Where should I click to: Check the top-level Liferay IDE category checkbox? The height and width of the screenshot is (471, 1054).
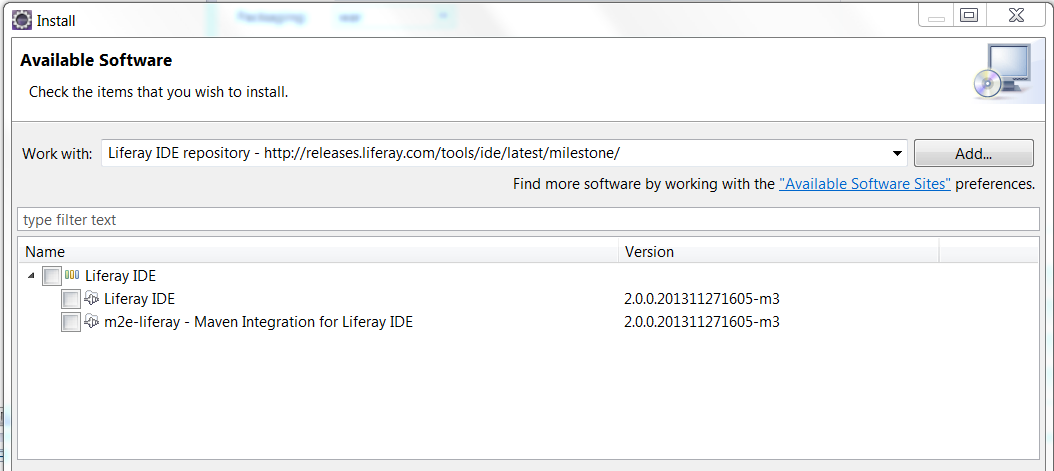51,276
